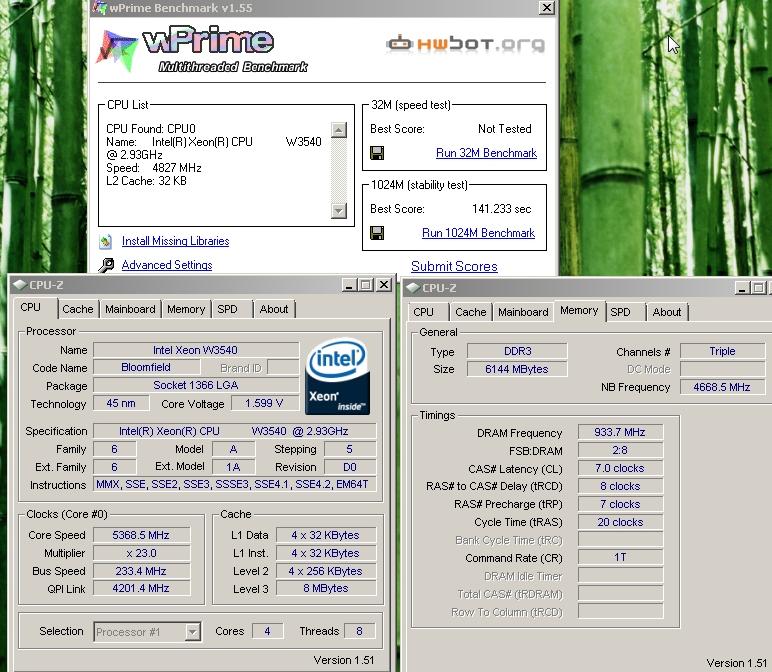Click the memory Type DDR3 field
Viewport: 772px width, 672px height.
pyautogui.click(x=517, y=351)
